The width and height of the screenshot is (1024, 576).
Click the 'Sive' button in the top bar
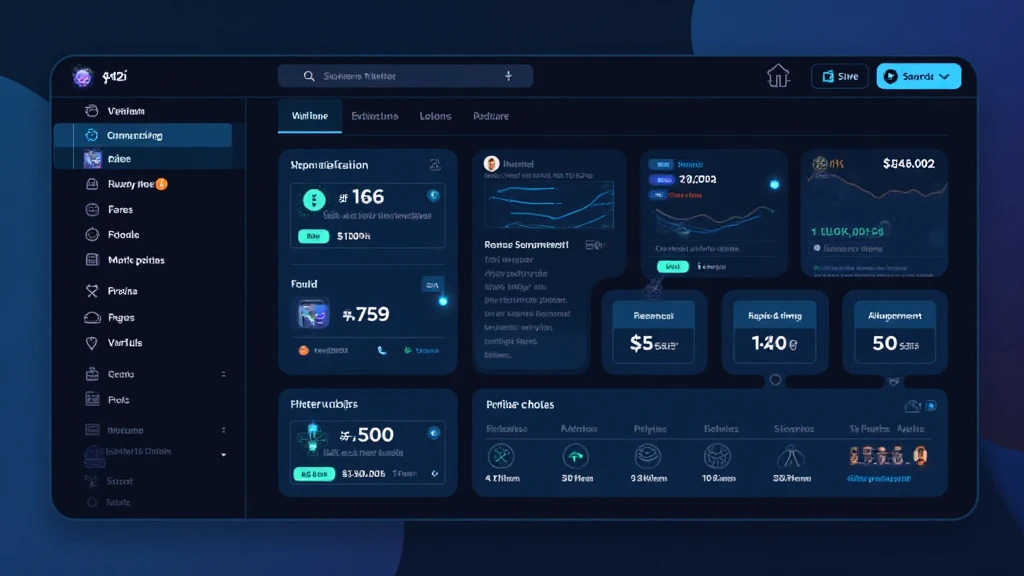pyautogui.click(x=839, y=76)
